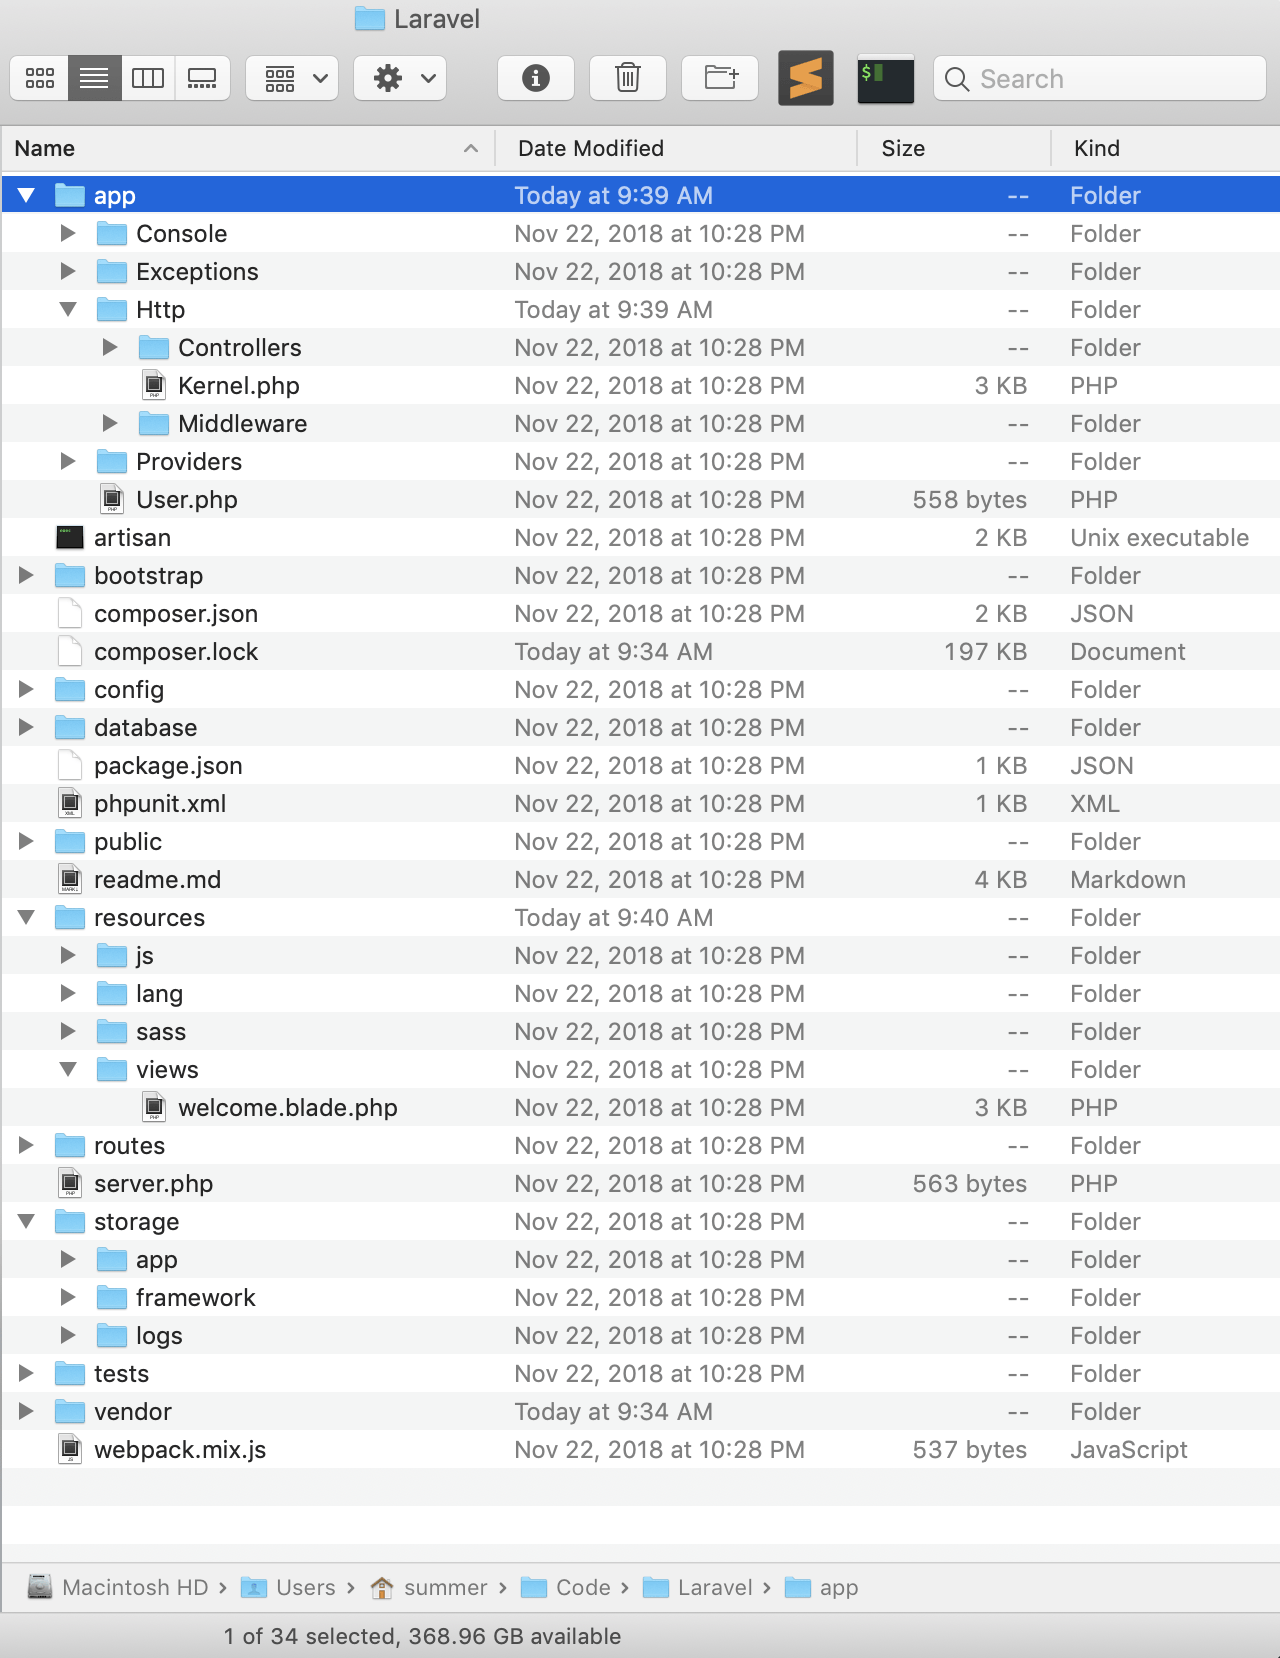Screen dimensions: 1280x1658
Task: Click app folder in path bar
Action: click(x=822, y=1587)
